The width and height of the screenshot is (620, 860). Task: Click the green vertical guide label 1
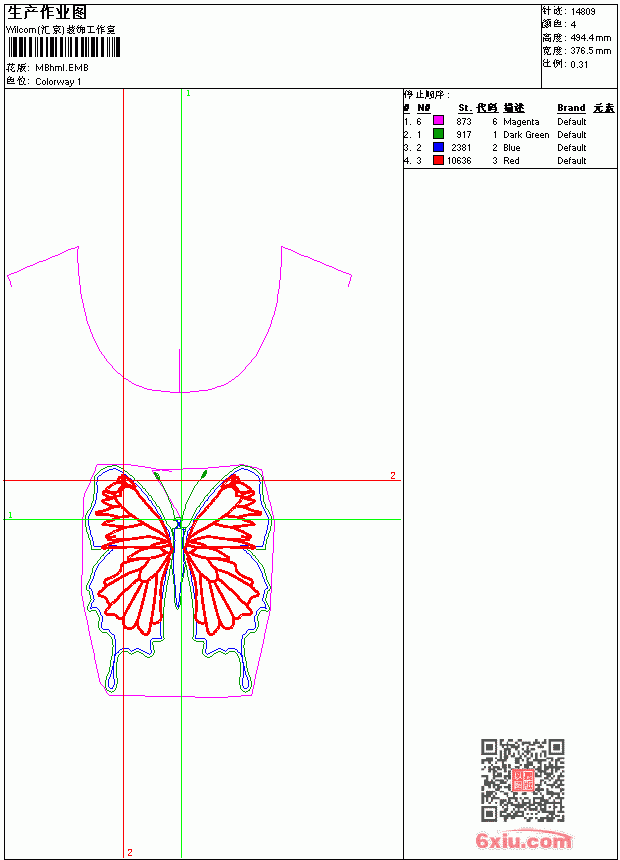pos(188,94)
